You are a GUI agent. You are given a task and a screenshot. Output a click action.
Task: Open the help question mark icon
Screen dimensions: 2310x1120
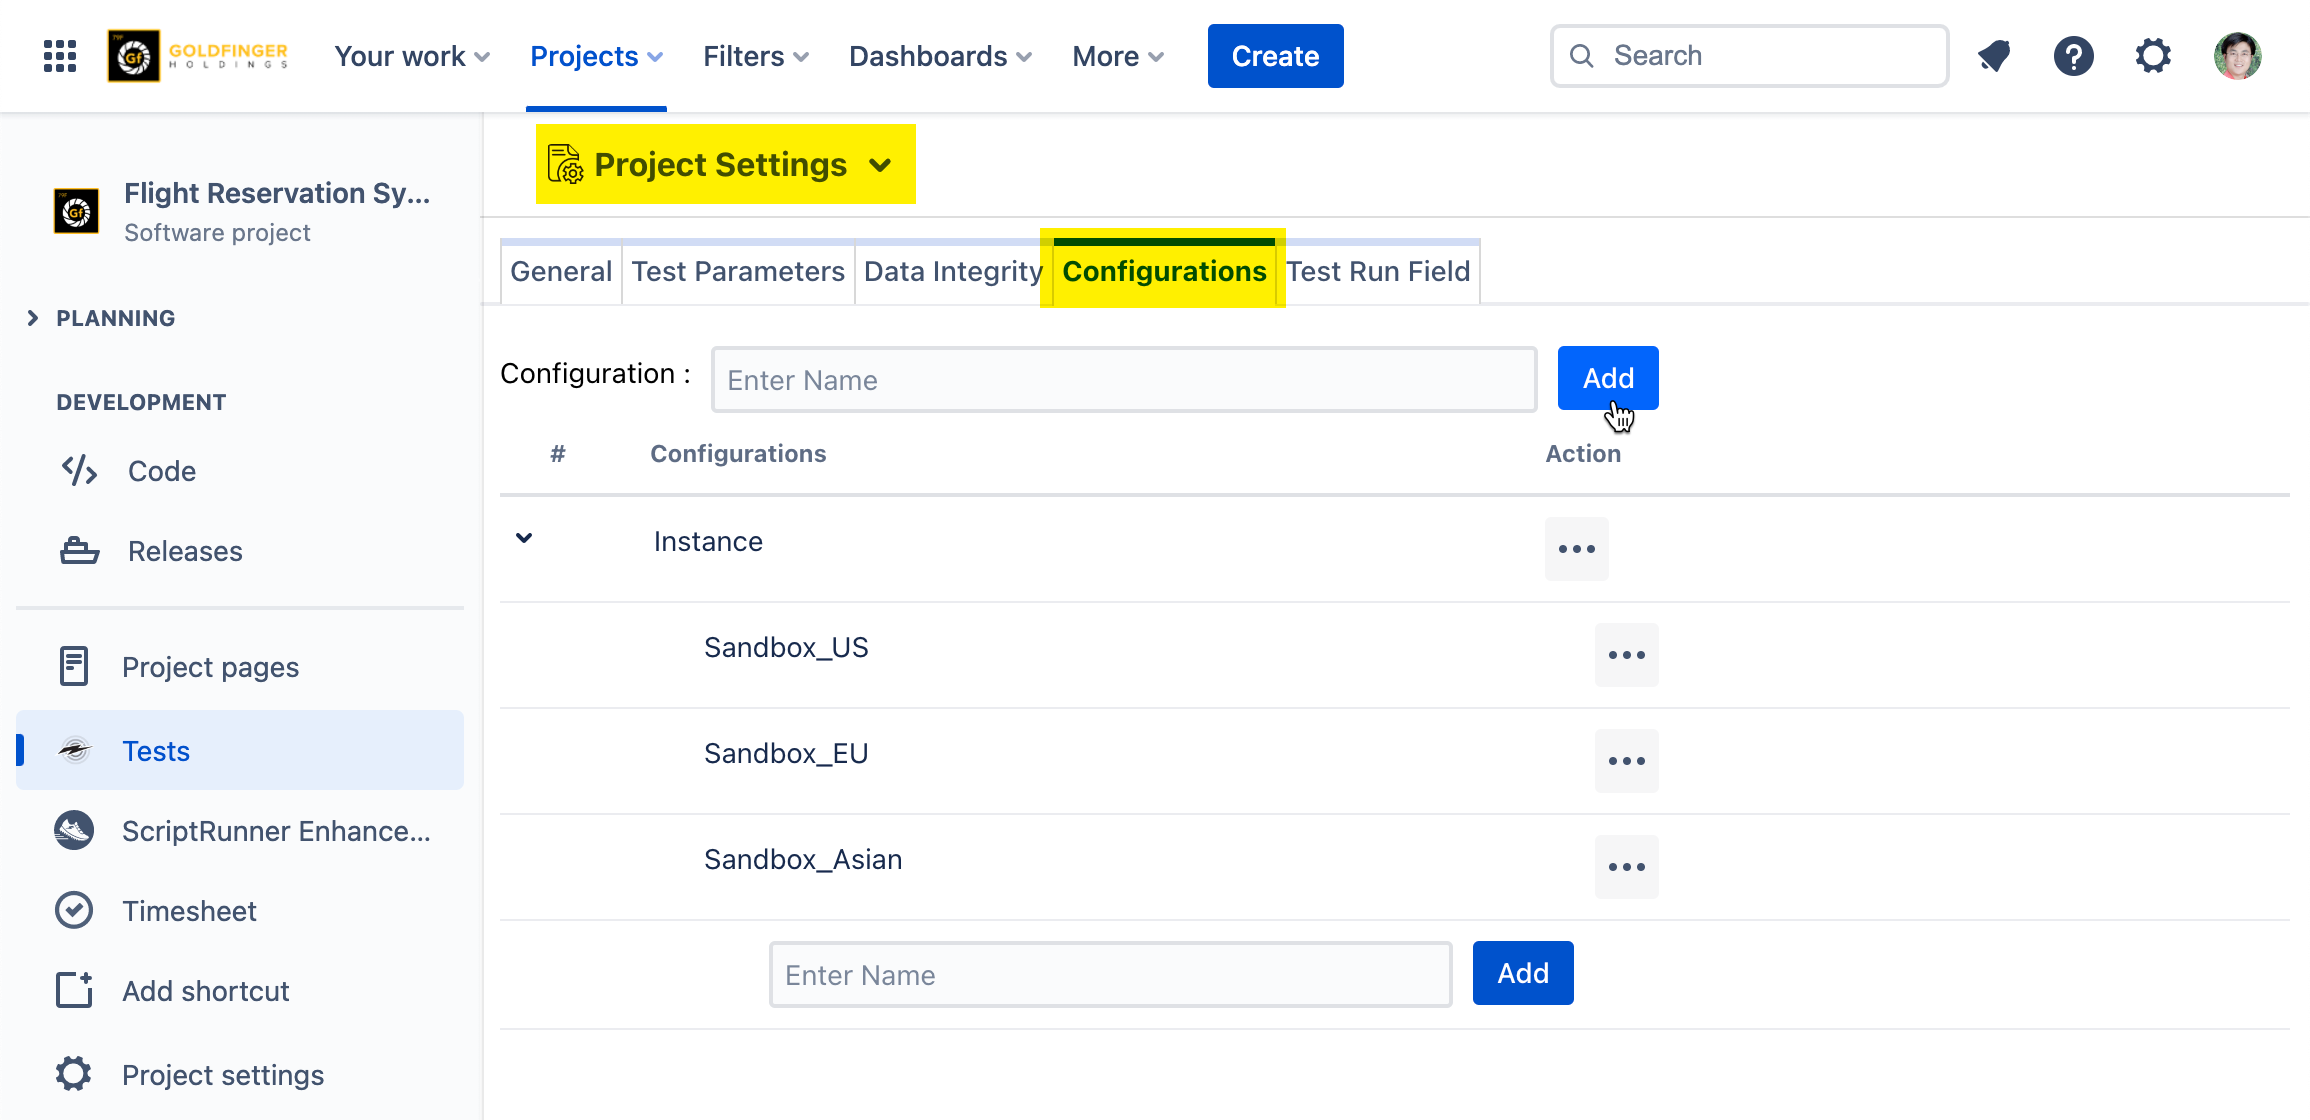click(x=2073, y=56)
